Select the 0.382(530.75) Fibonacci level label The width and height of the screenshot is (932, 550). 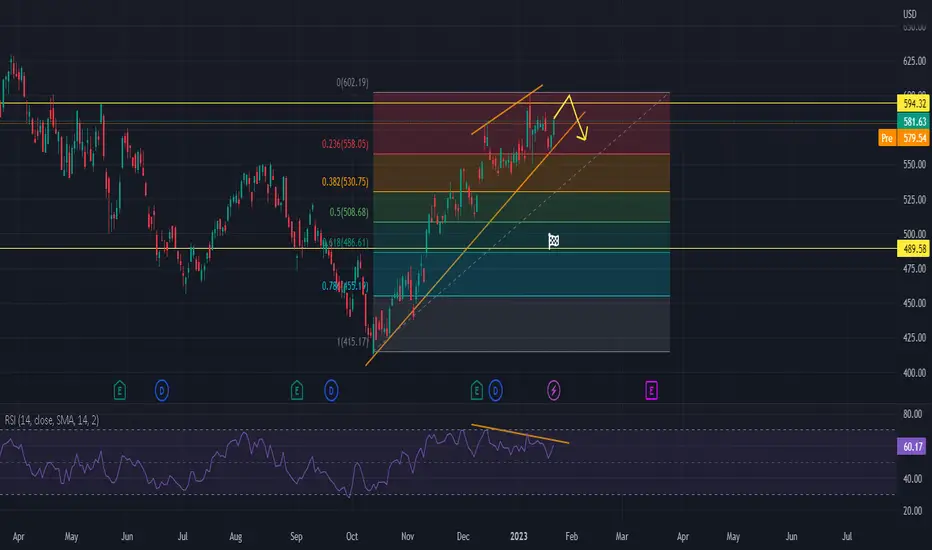pyautogui.click(x=345, y=181)
